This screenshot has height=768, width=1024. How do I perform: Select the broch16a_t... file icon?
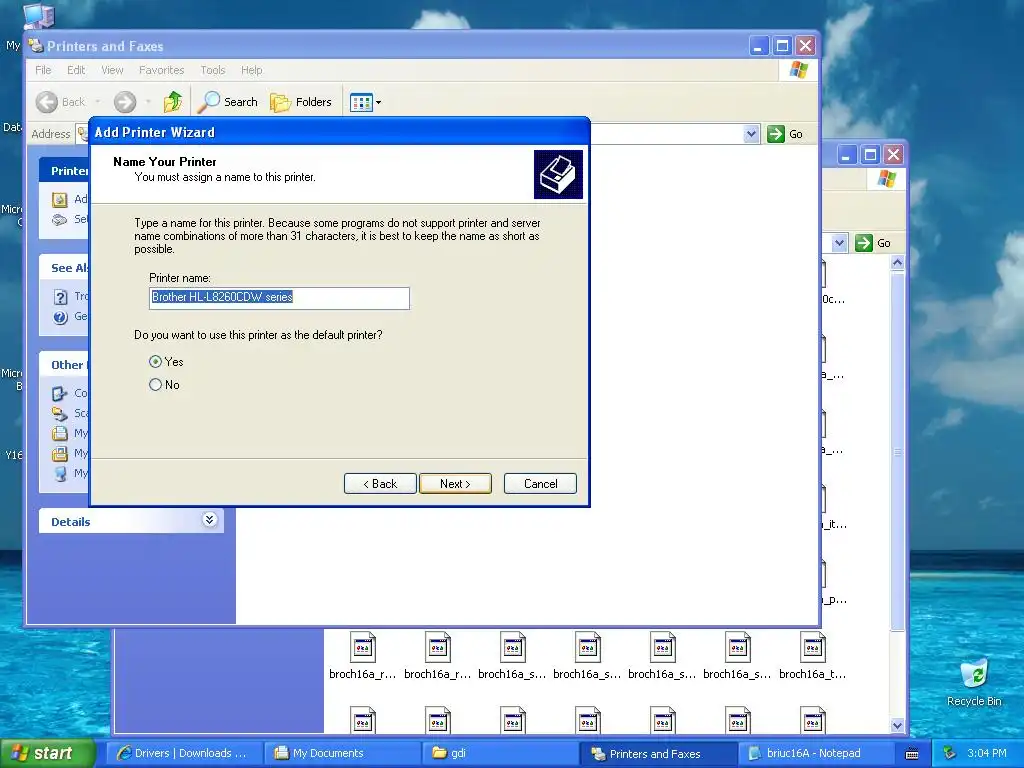click(x=812, y=648)
